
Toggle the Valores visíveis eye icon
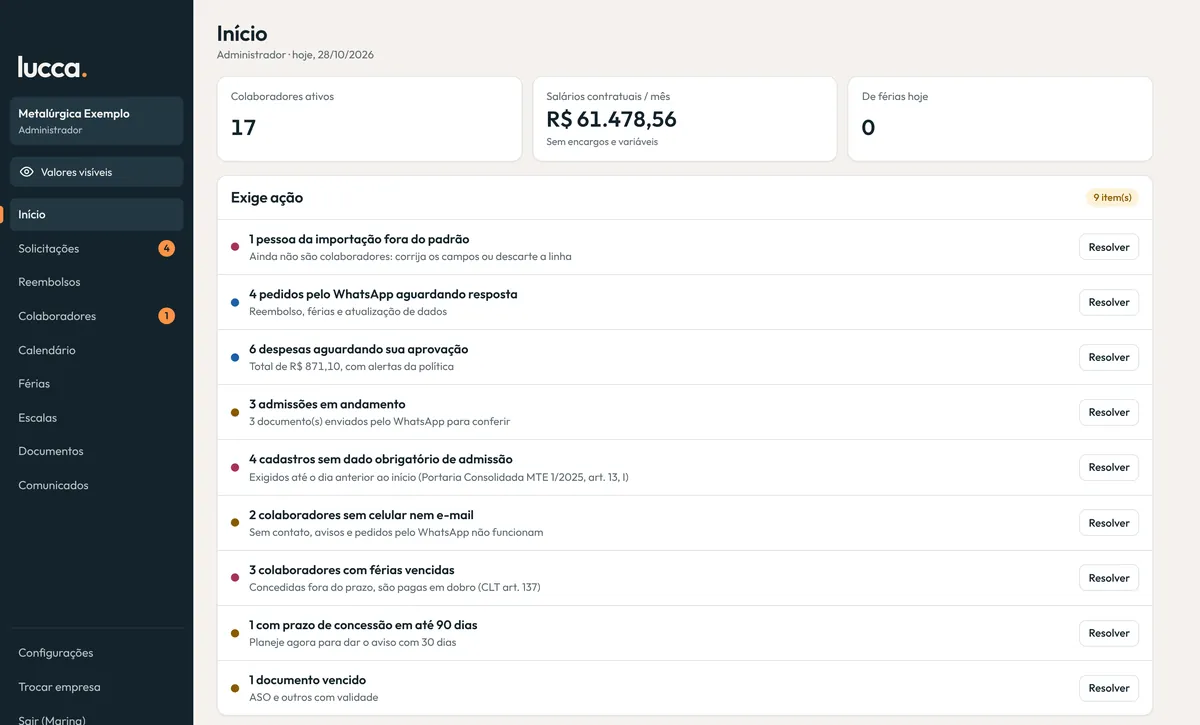pos(27,172)
